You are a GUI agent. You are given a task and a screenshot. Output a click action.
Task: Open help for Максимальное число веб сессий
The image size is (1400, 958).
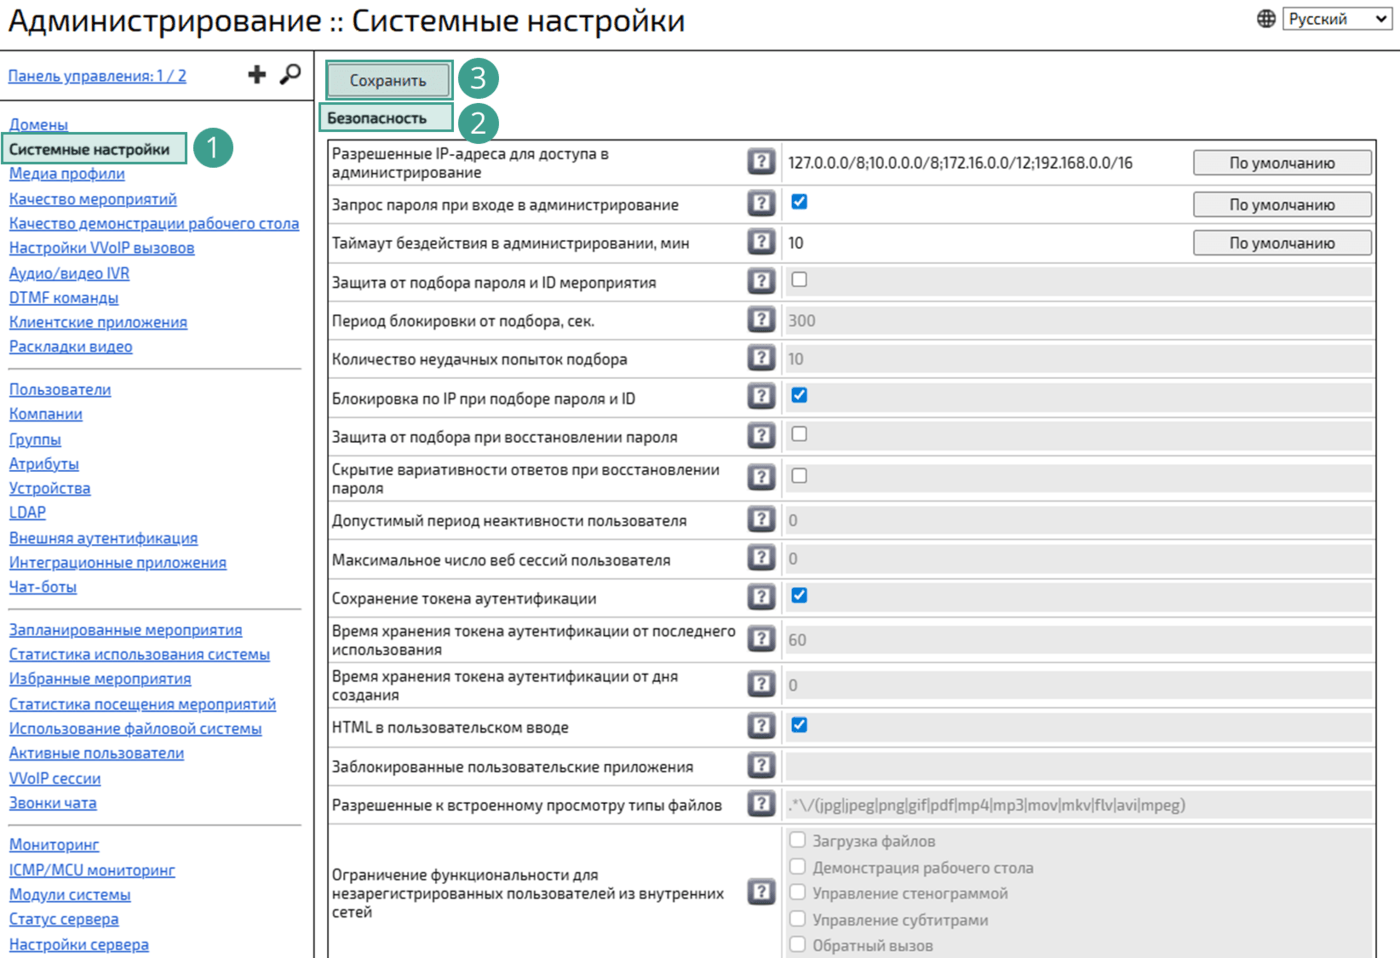coord(761,558)
